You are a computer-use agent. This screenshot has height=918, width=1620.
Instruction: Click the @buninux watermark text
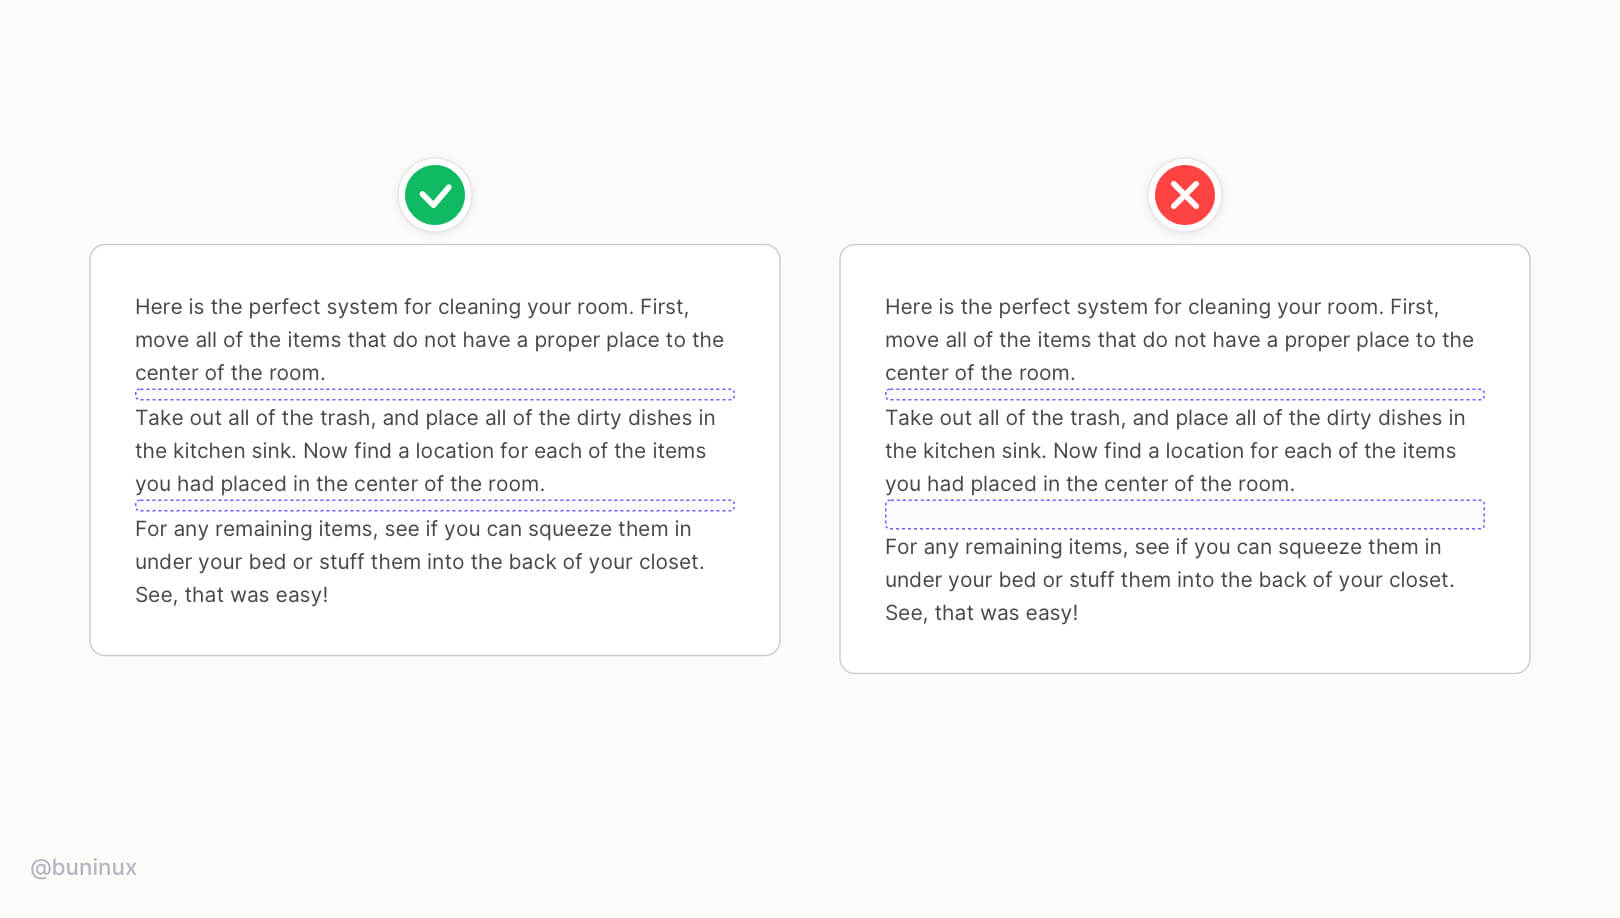[x=83, y=867]
